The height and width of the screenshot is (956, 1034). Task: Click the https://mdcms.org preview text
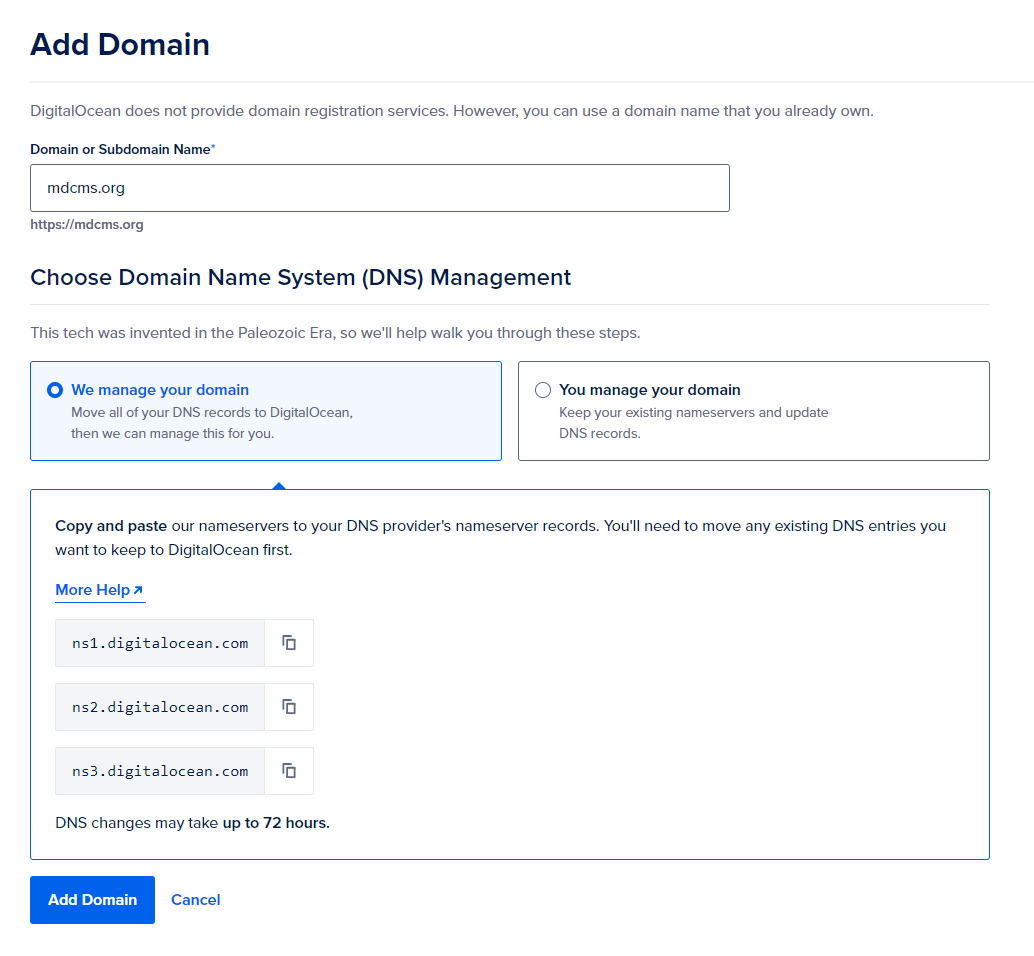tap(87, 224)
